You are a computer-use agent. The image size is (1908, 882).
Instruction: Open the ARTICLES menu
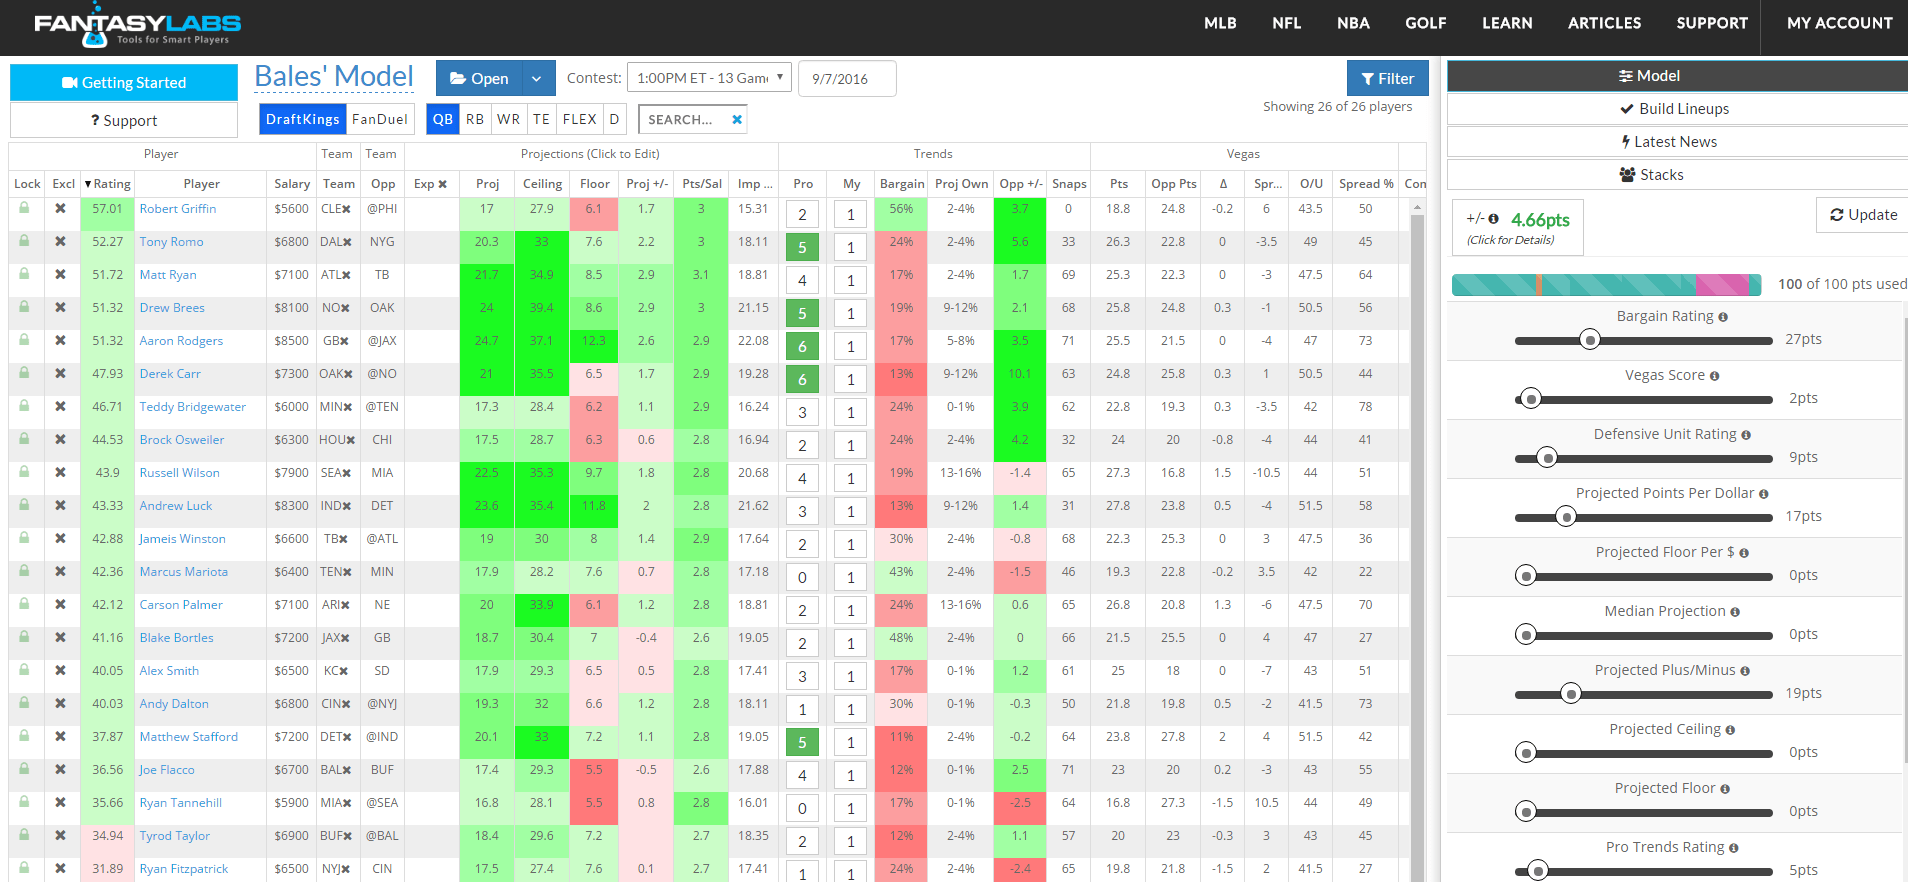tap(1604, 23)
